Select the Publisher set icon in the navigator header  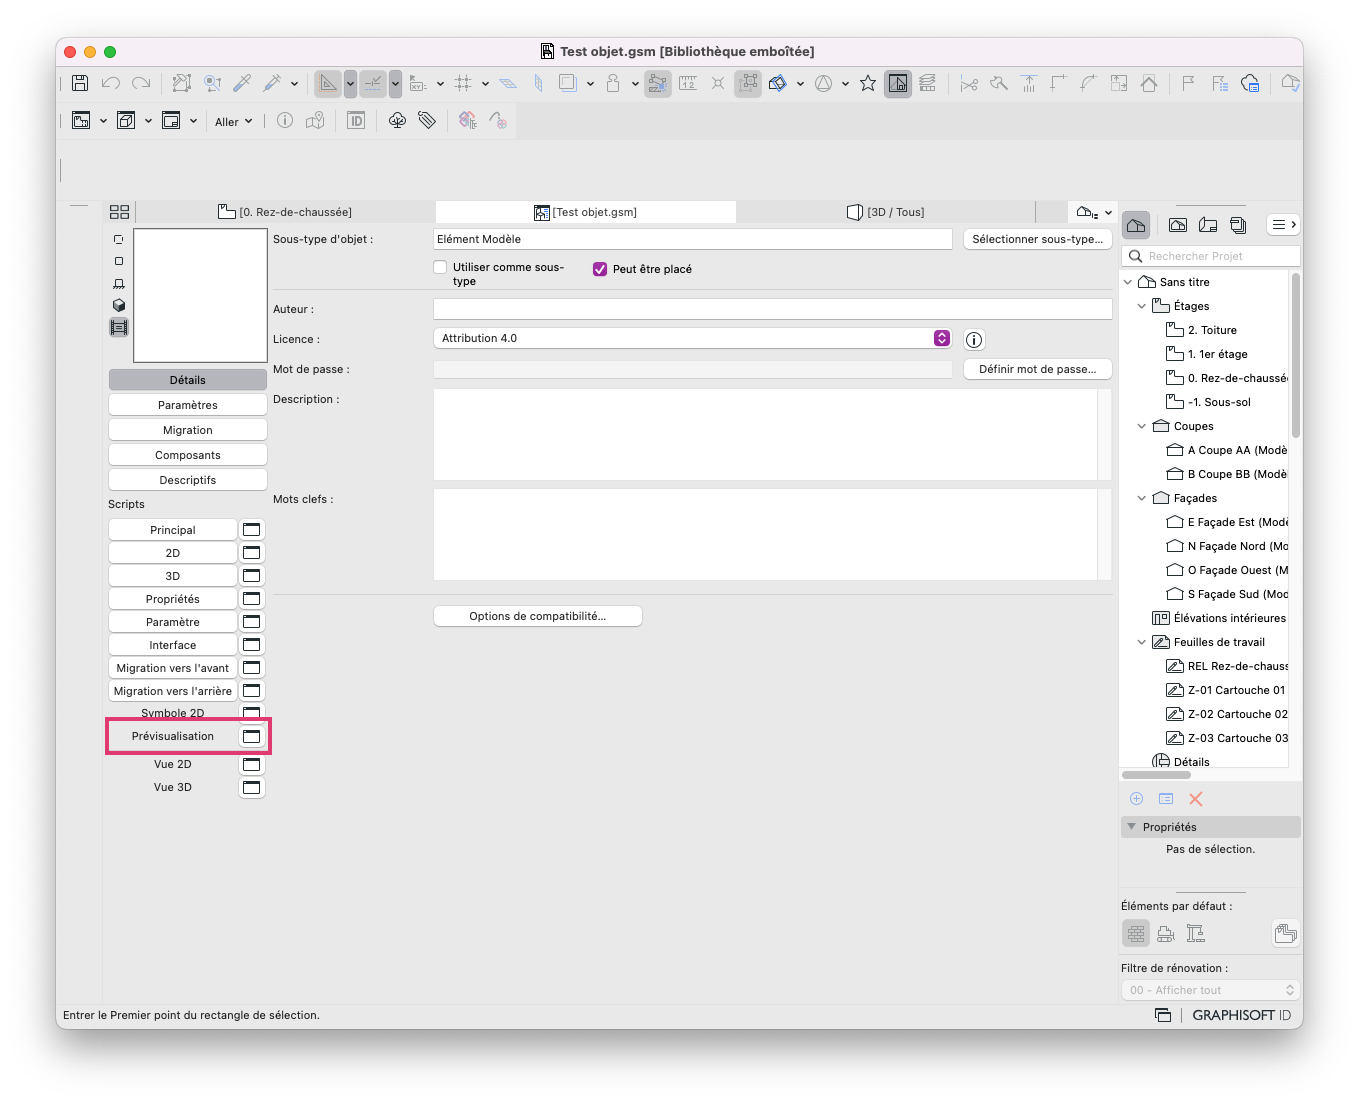pos(1238,225)
